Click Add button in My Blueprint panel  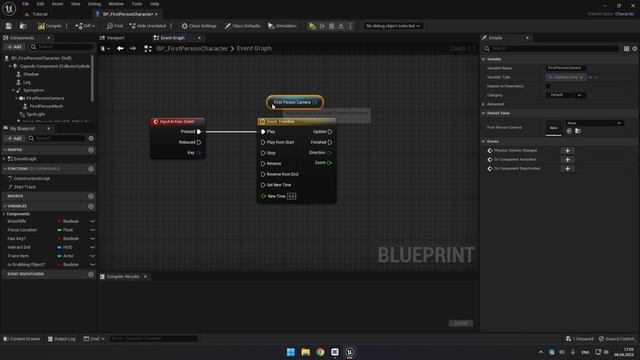click(14, 138)
